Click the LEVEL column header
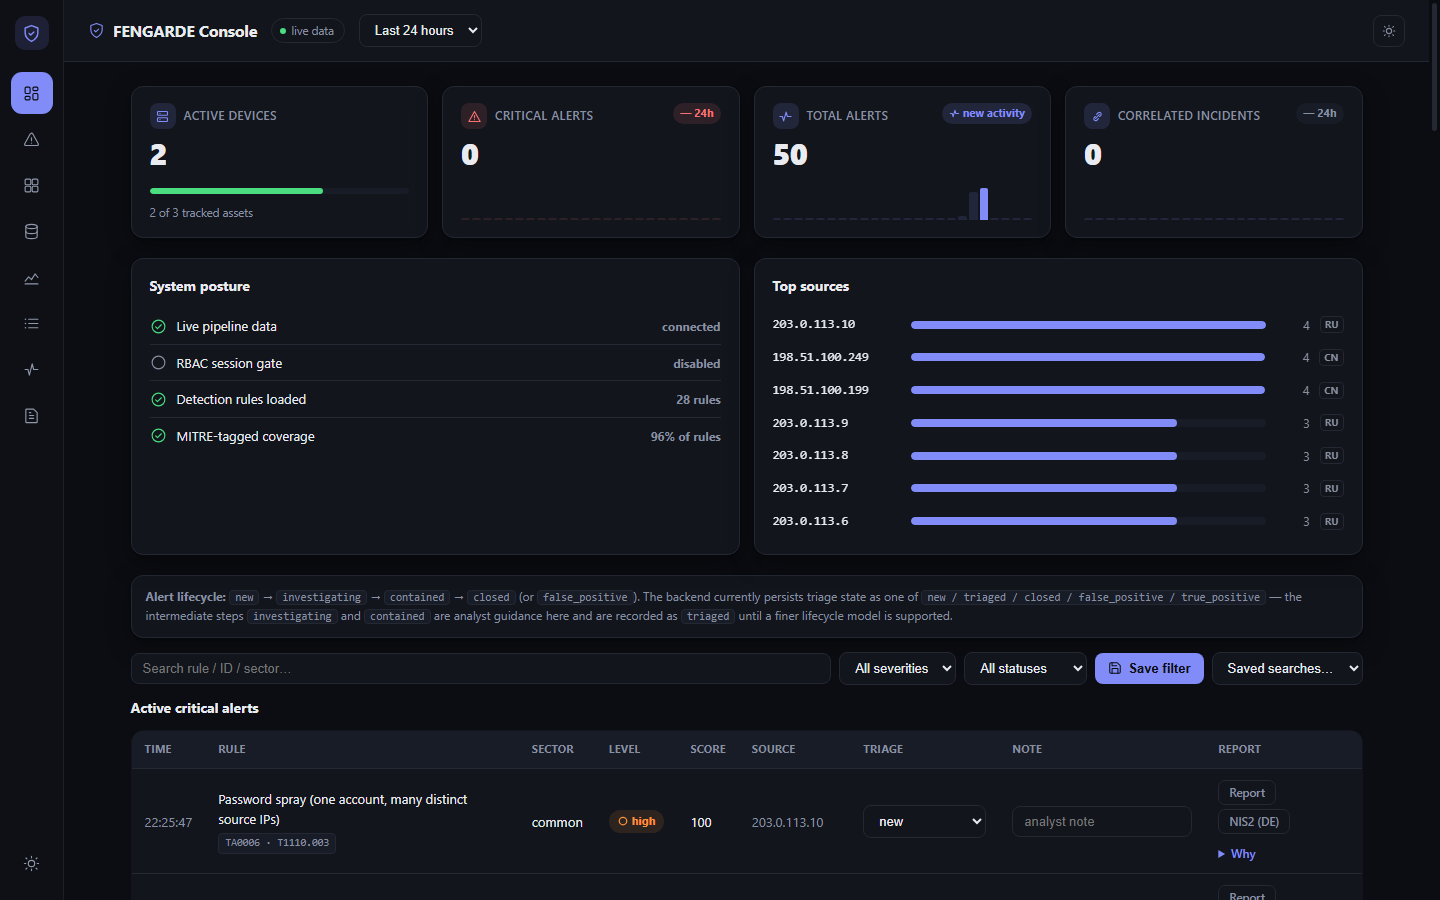This screenshot has height=900, width=1440. click(x=624, y=749)
